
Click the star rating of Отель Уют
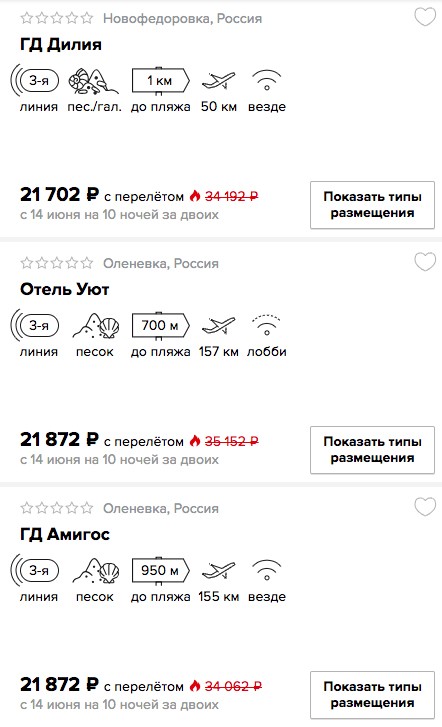pyautogui.click(x=57, y=263)
